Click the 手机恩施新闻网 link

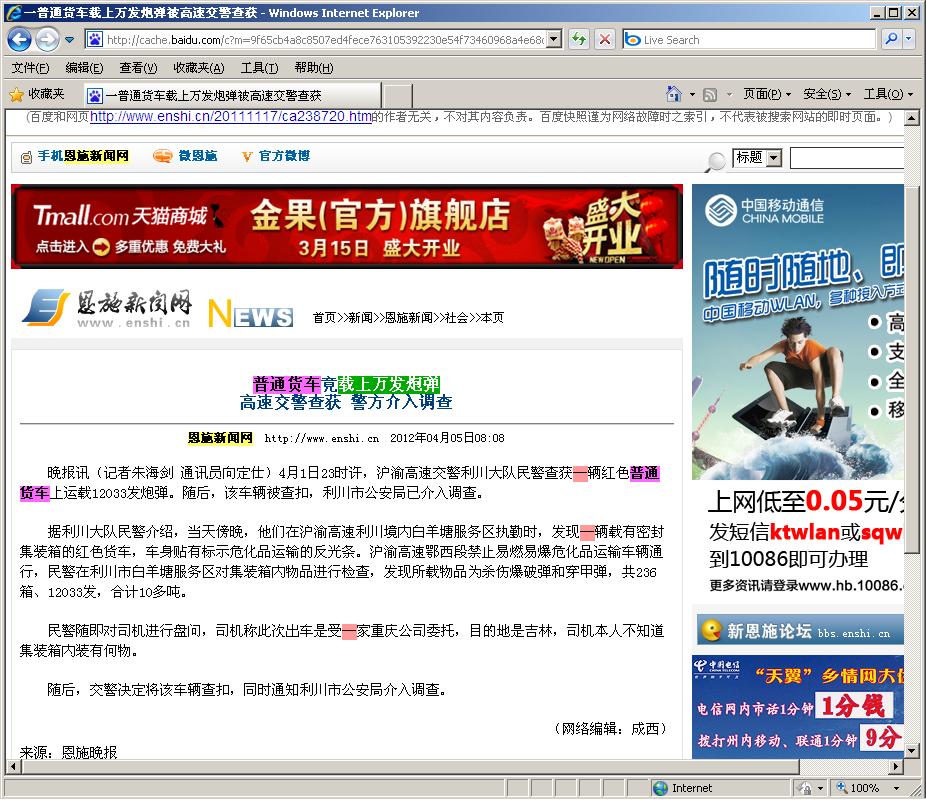pyautogui.click(x=82, y=156)
